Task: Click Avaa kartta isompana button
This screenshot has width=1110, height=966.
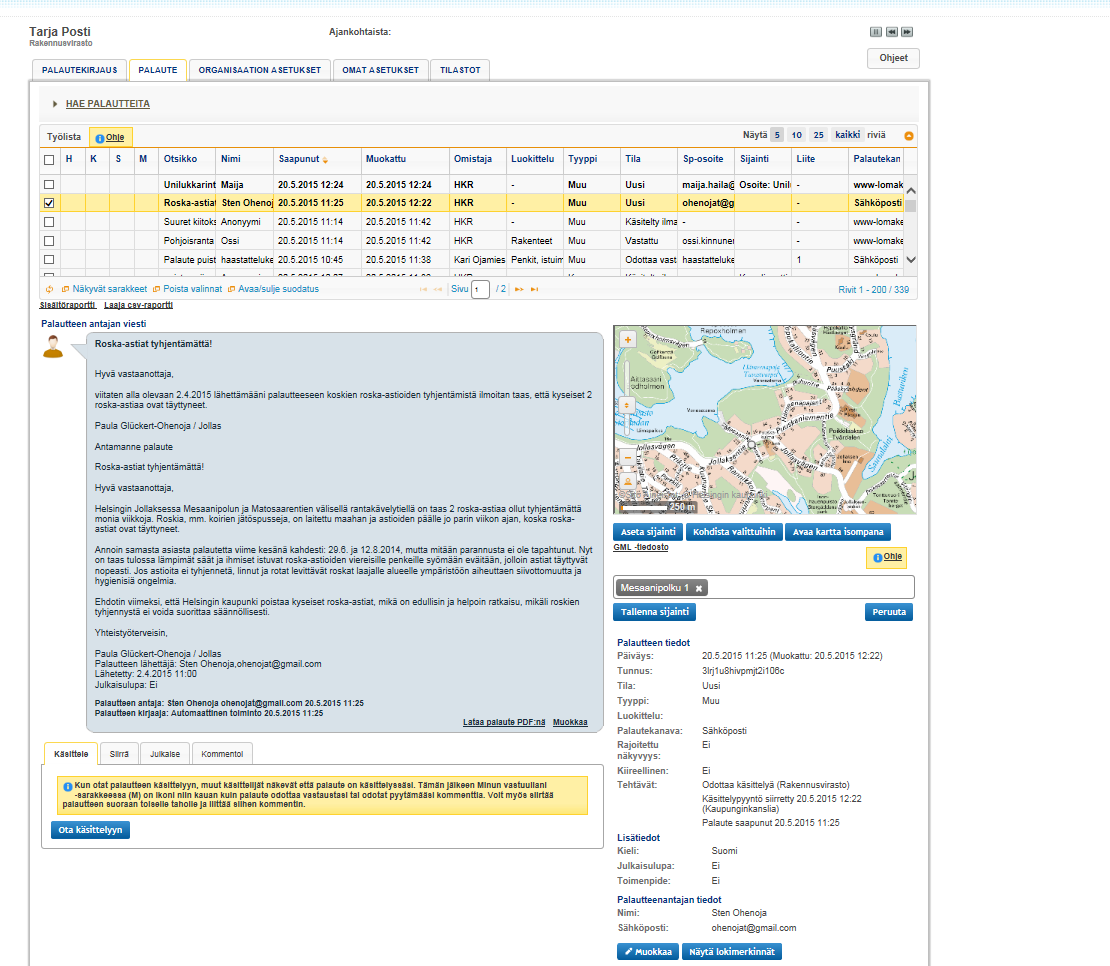Action: (838, 532)
